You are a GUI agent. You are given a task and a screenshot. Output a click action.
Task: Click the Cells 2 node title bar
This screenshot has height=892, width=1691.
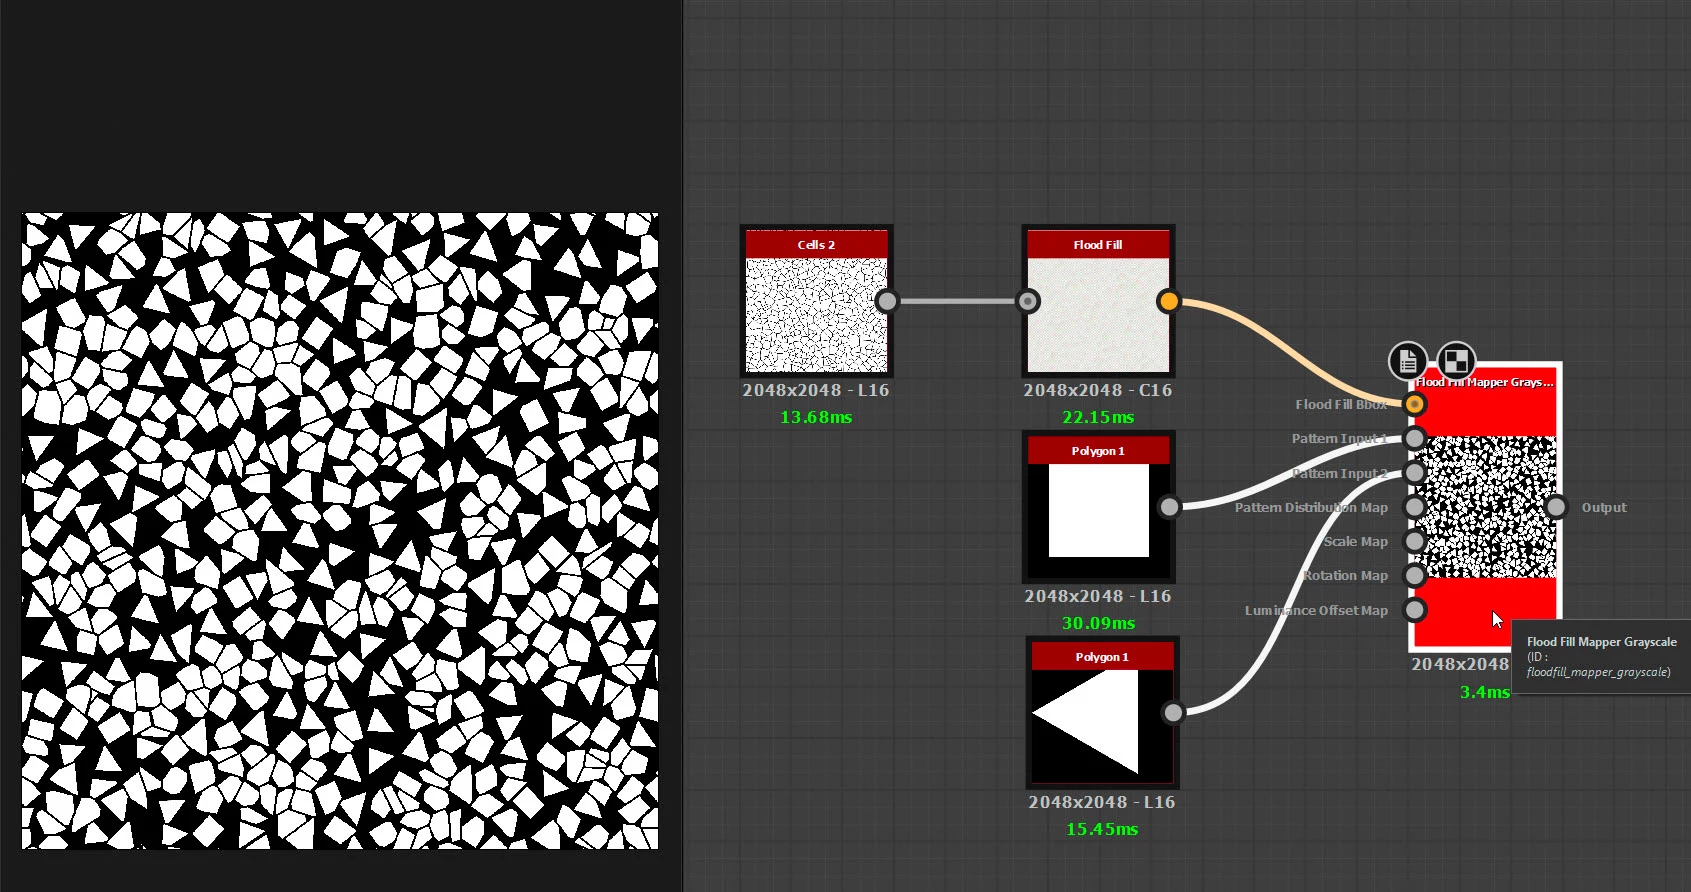[816, 245]
